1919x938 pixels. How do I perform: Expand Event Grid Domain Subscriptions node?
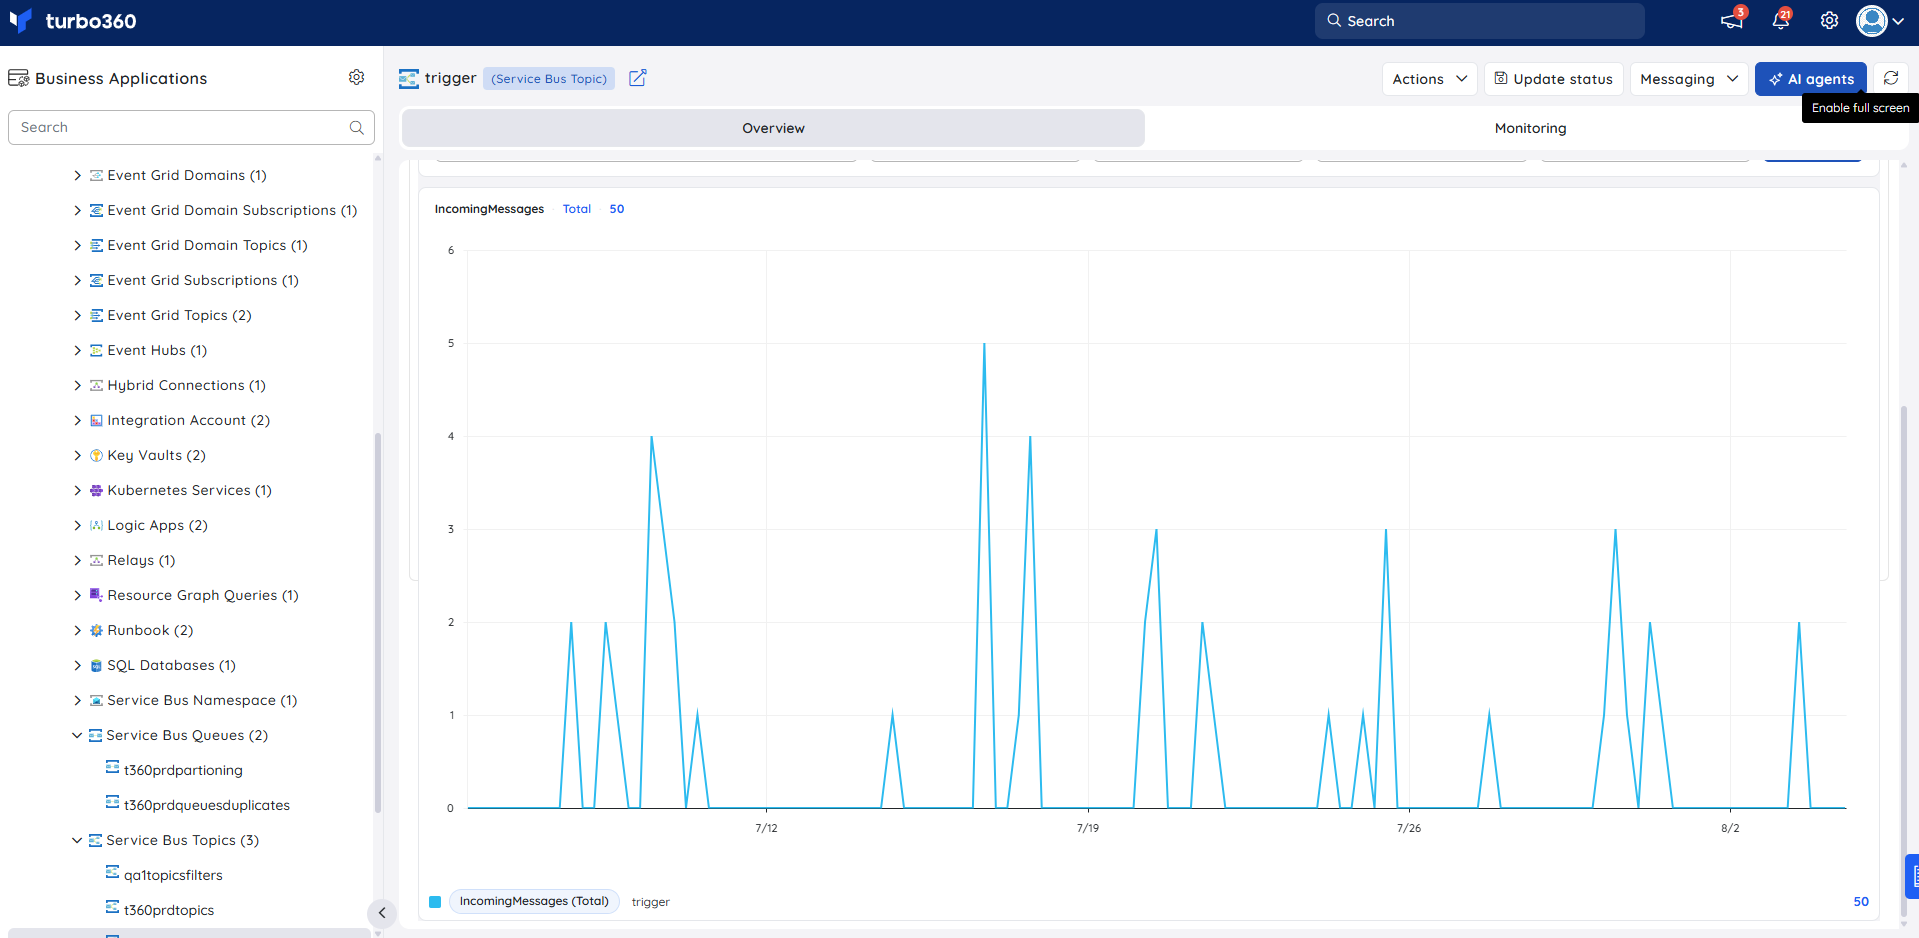[77, 210]
